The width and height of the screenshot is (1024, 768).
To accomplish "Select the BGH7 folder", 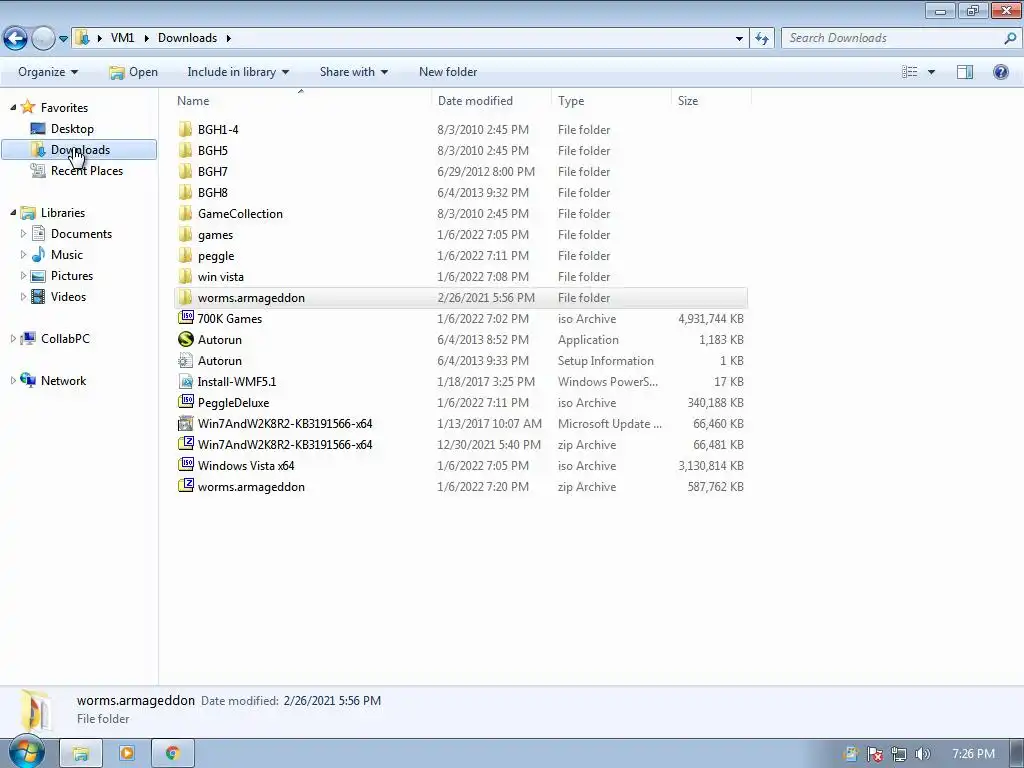I will tap(213, 171).
